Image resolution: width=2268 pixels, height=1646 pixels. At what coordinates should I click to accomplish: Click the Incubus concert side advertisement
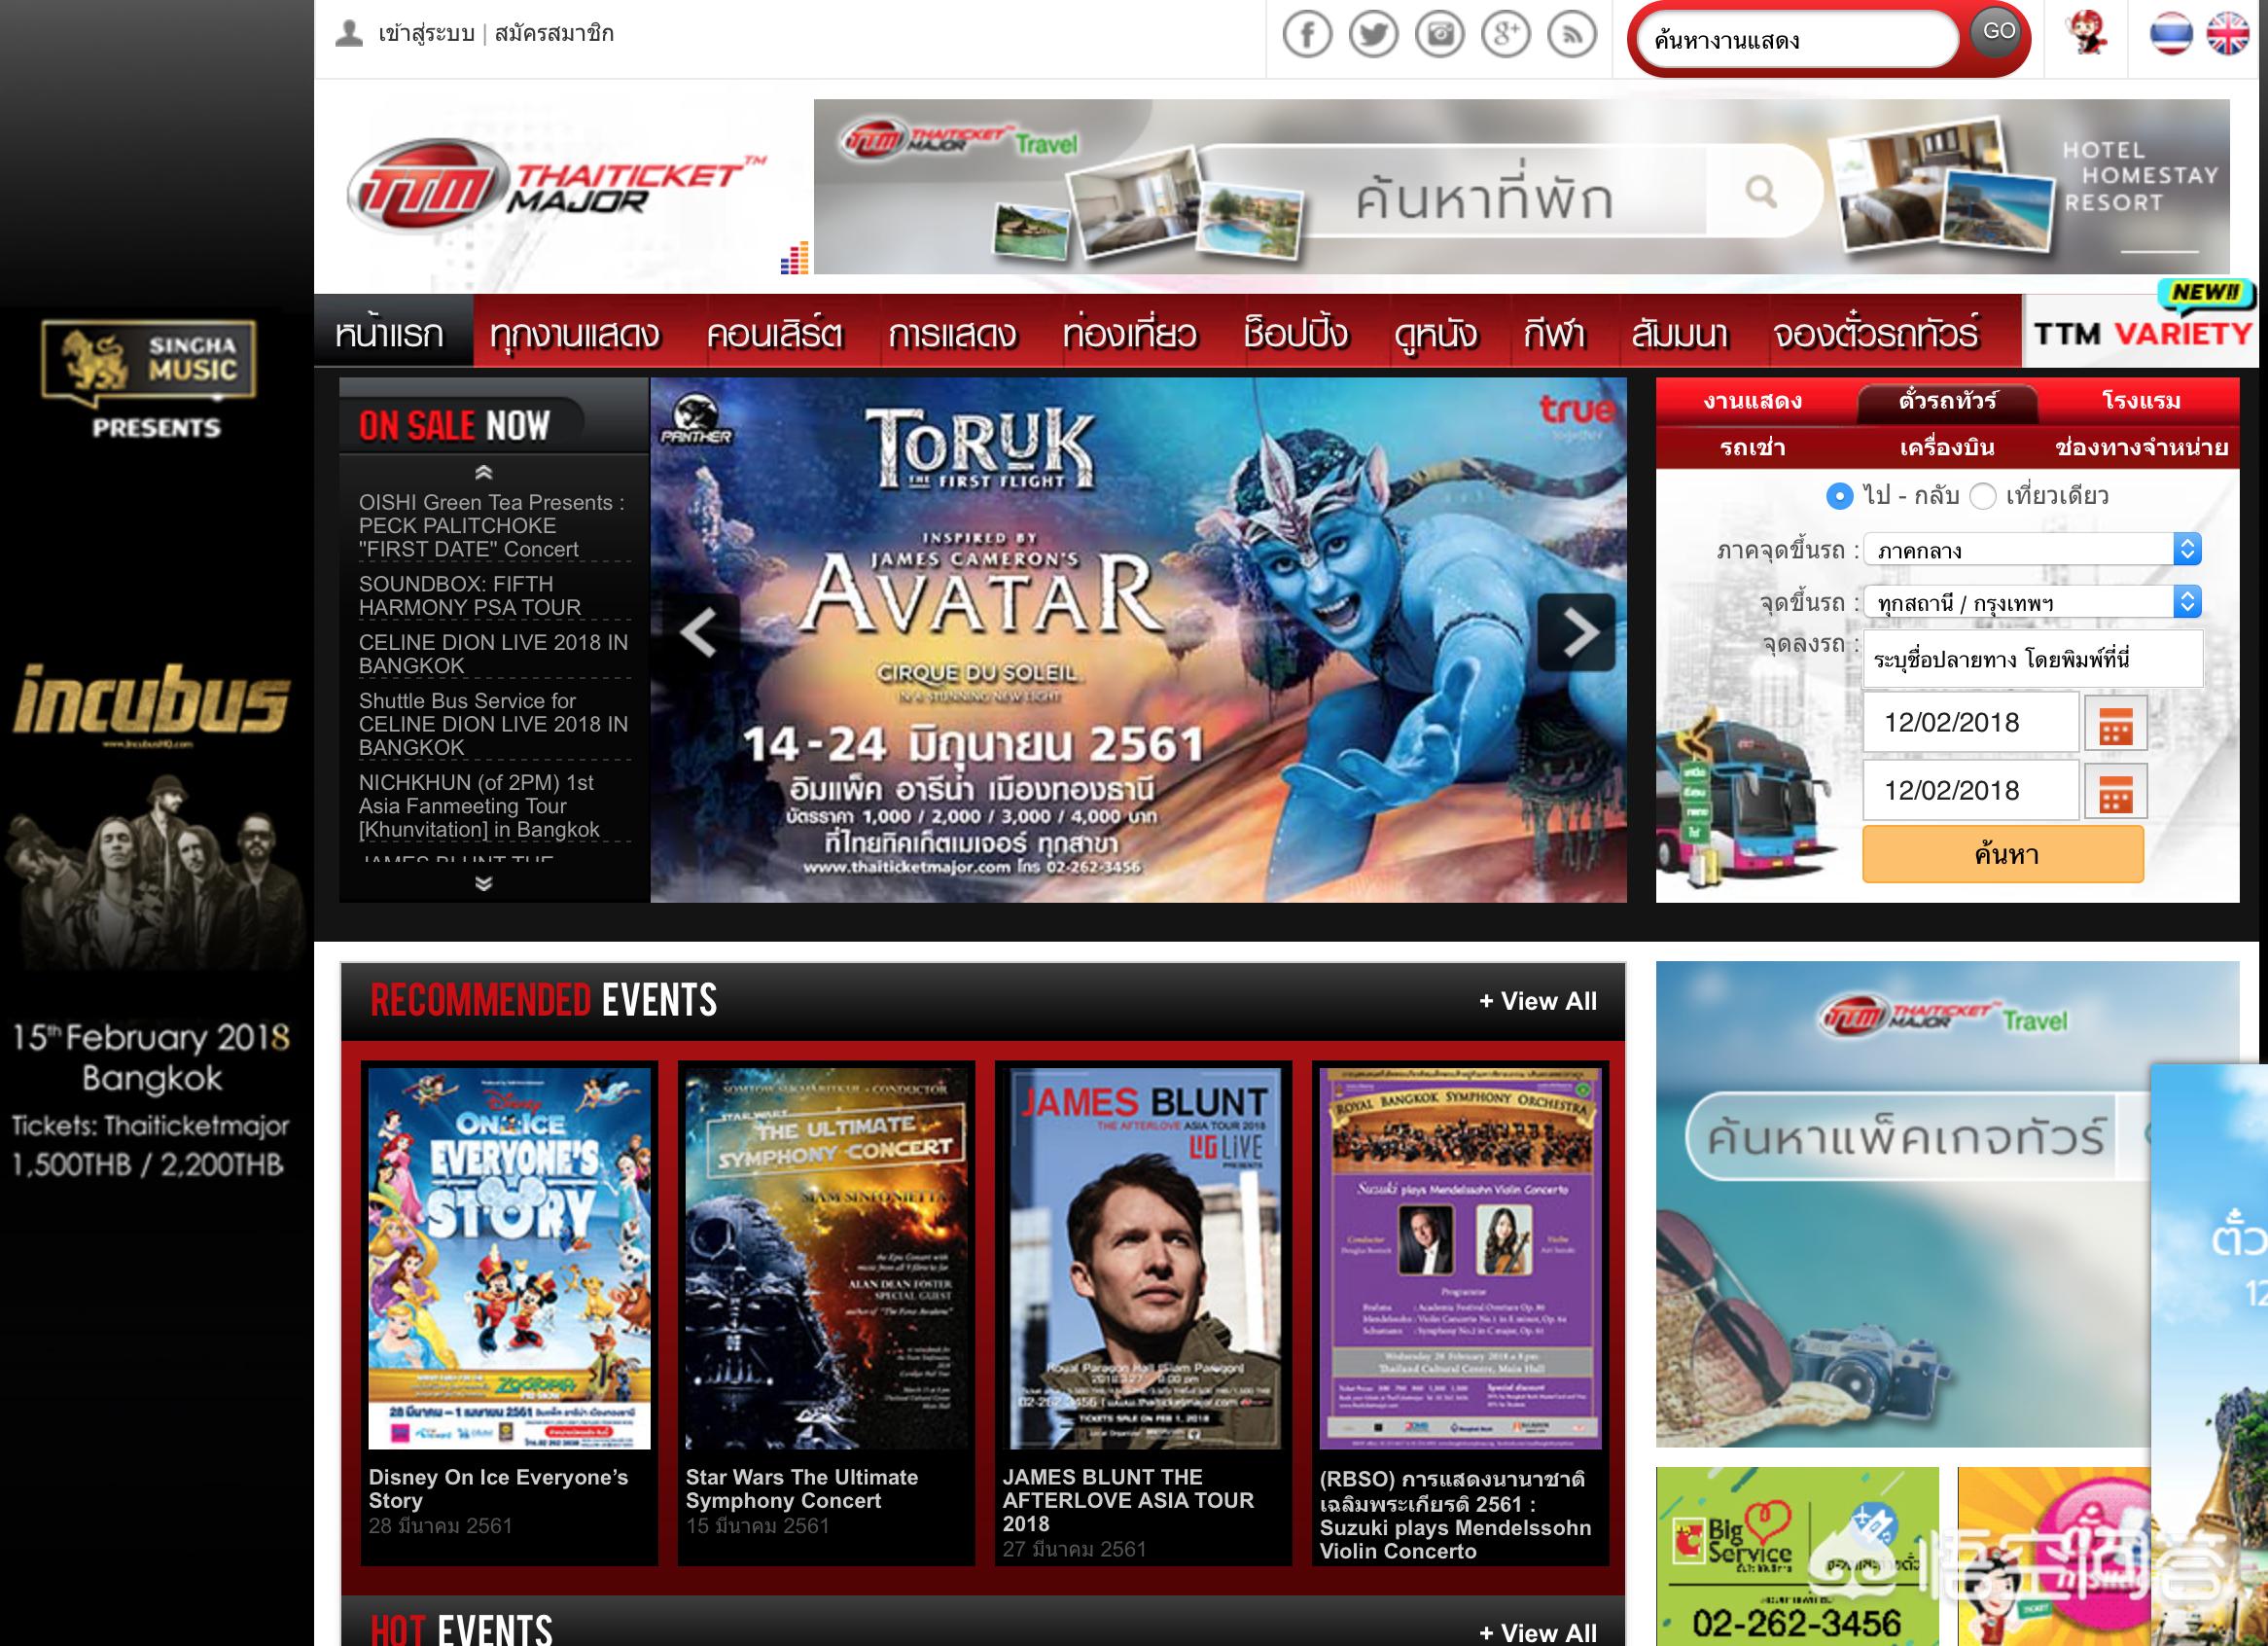point(155,750)
